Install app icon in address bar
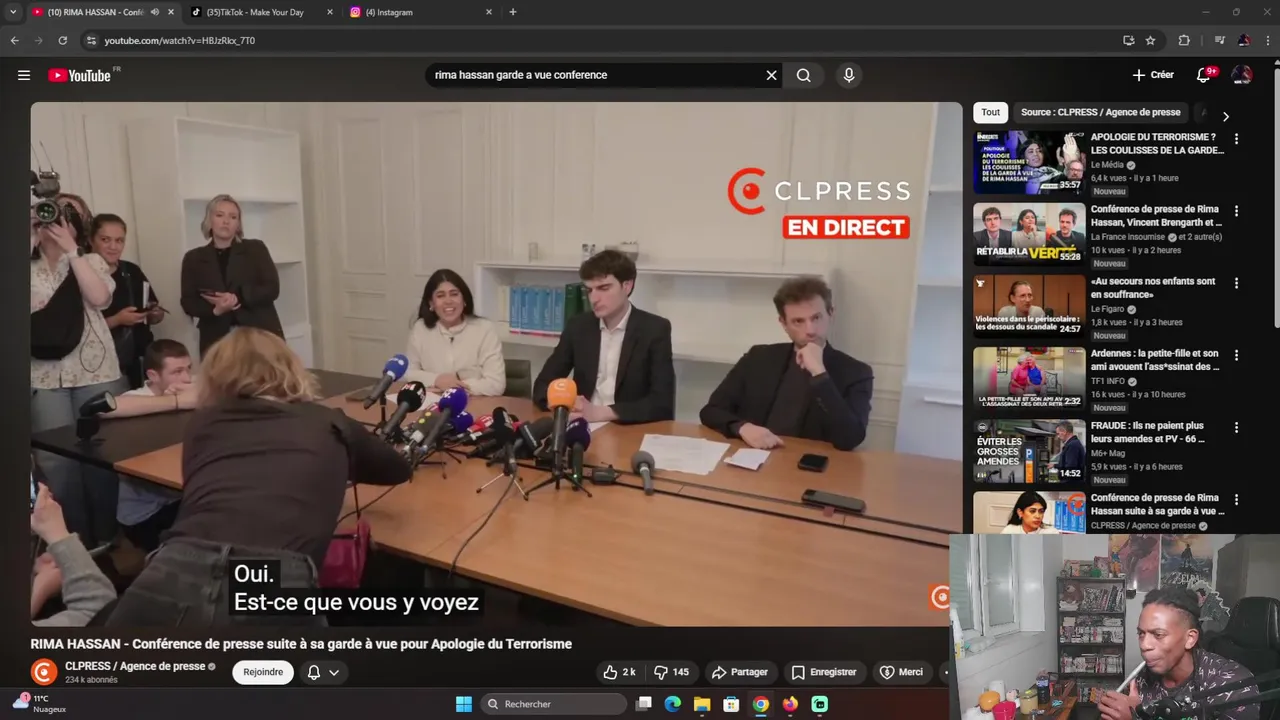Image resolution: width=1280 pixels, height=720 pixels. pyautogui.click(x=1128, y=40)
